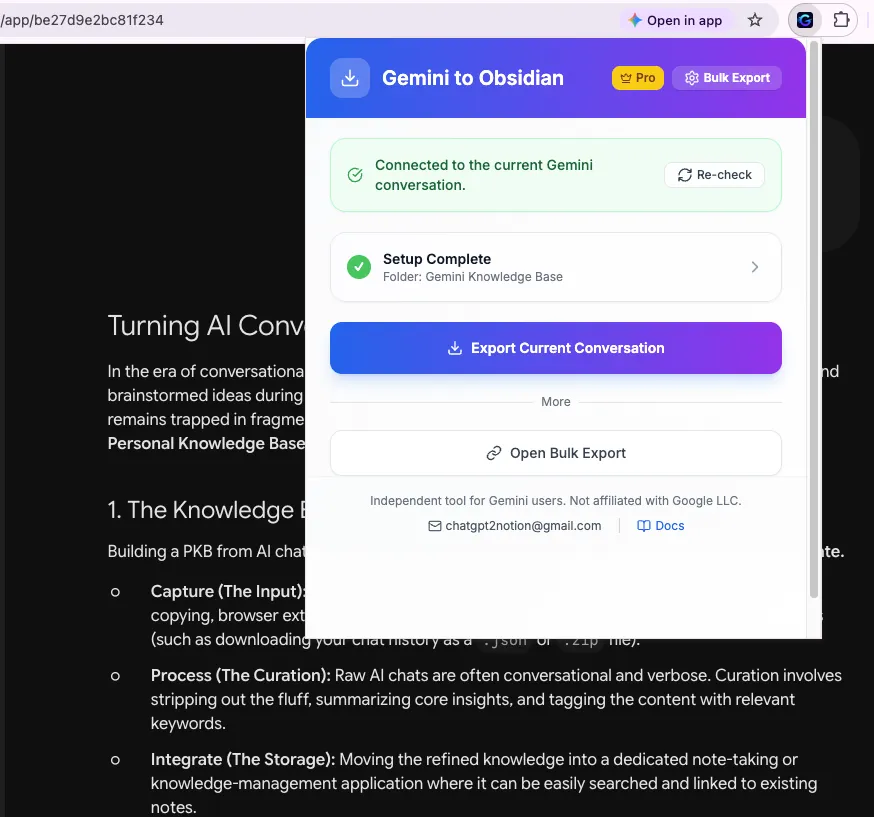Bookmark this page with the star icon
This screenshot has width=874, height=817.
point(755,21)
